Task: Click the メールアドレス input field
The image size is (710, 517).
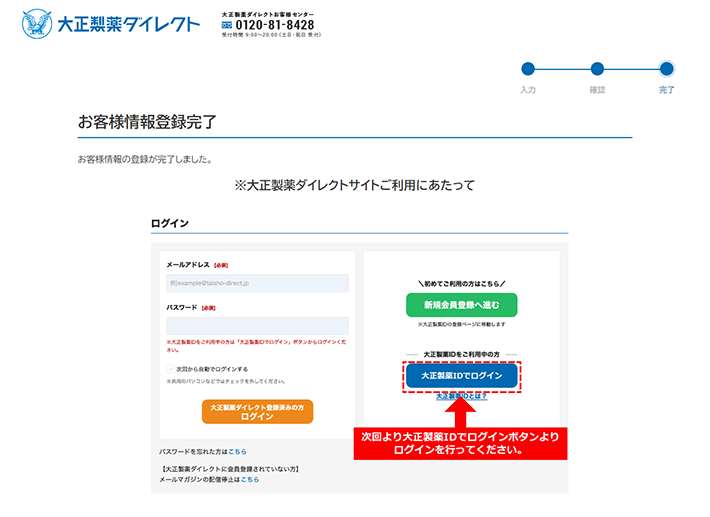Action: coord(257,283)
